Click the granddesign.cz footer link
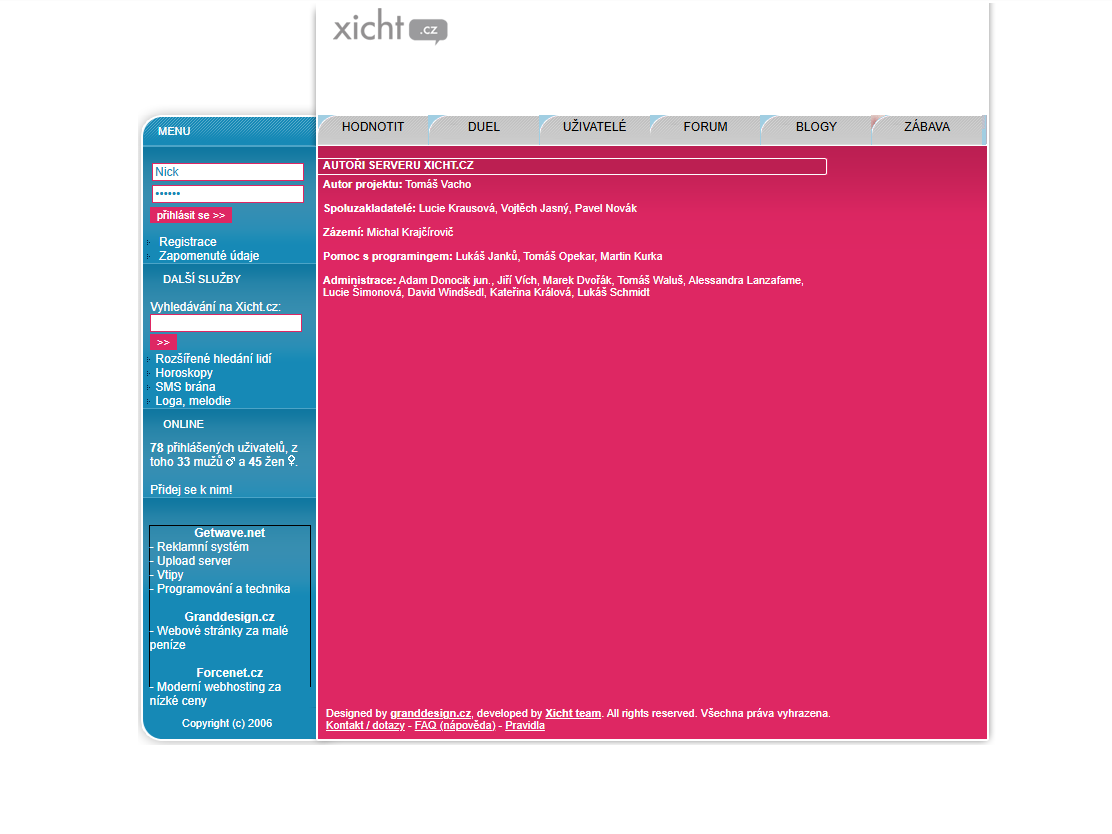 point(430,713)
